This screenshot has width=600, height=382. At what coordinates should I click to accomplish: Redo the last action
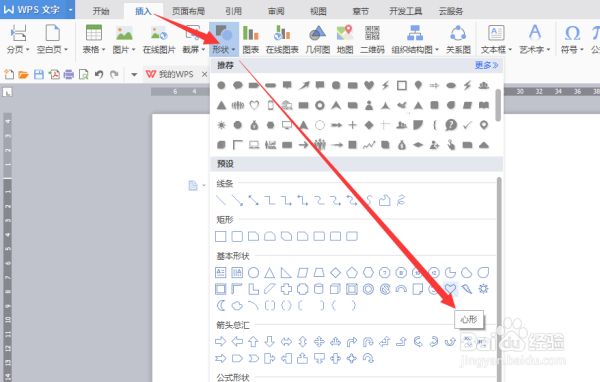click(x=114, y=74)
